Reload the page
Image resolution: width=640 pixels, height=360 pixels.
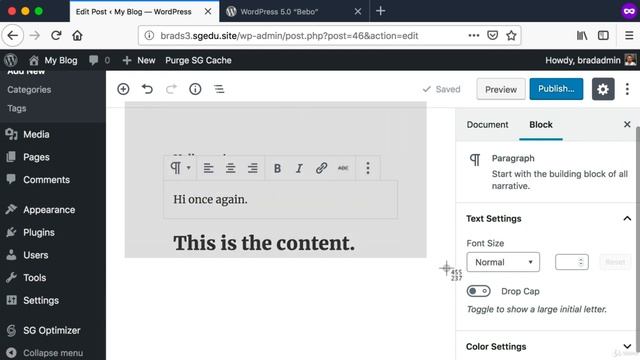[x=56, y=36]
